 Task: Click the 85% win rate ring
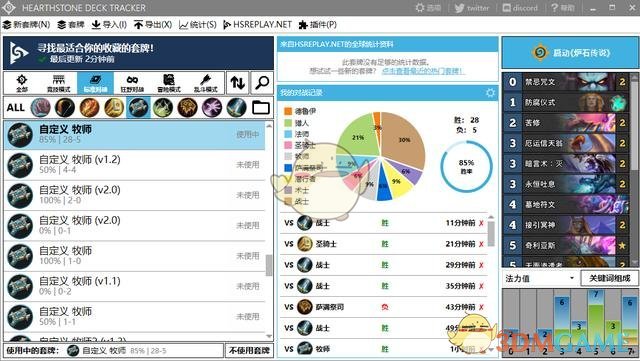(466, 166)
